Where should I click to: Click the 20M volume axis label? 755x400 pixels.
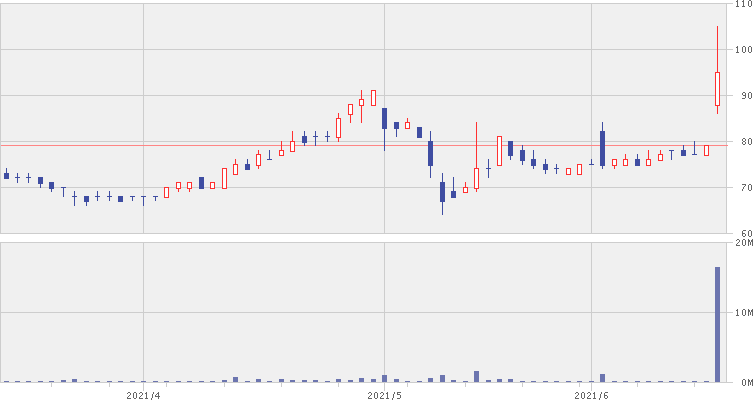tap(743, 243)
